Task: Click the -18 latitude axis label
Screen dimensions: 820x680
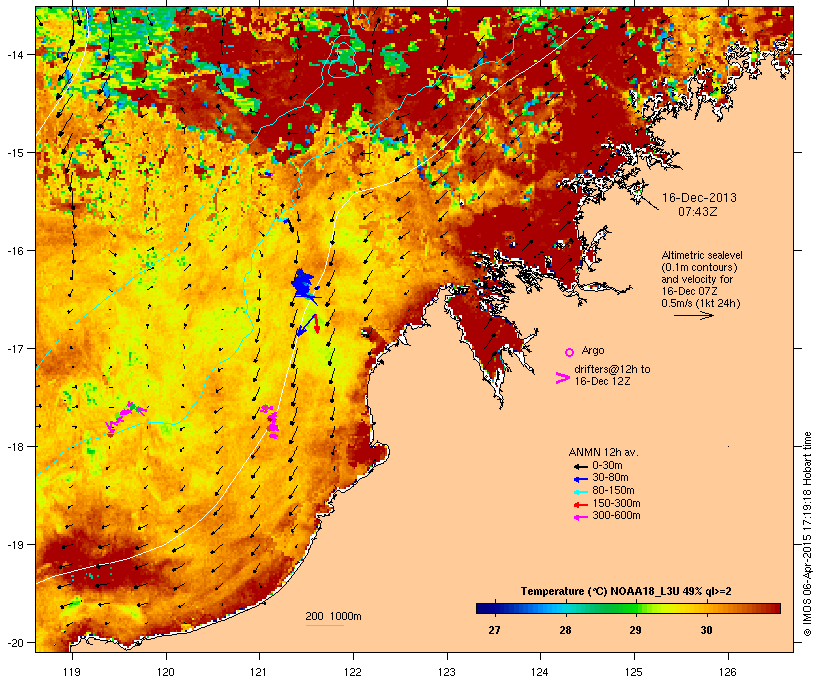Action: point(15,447)
